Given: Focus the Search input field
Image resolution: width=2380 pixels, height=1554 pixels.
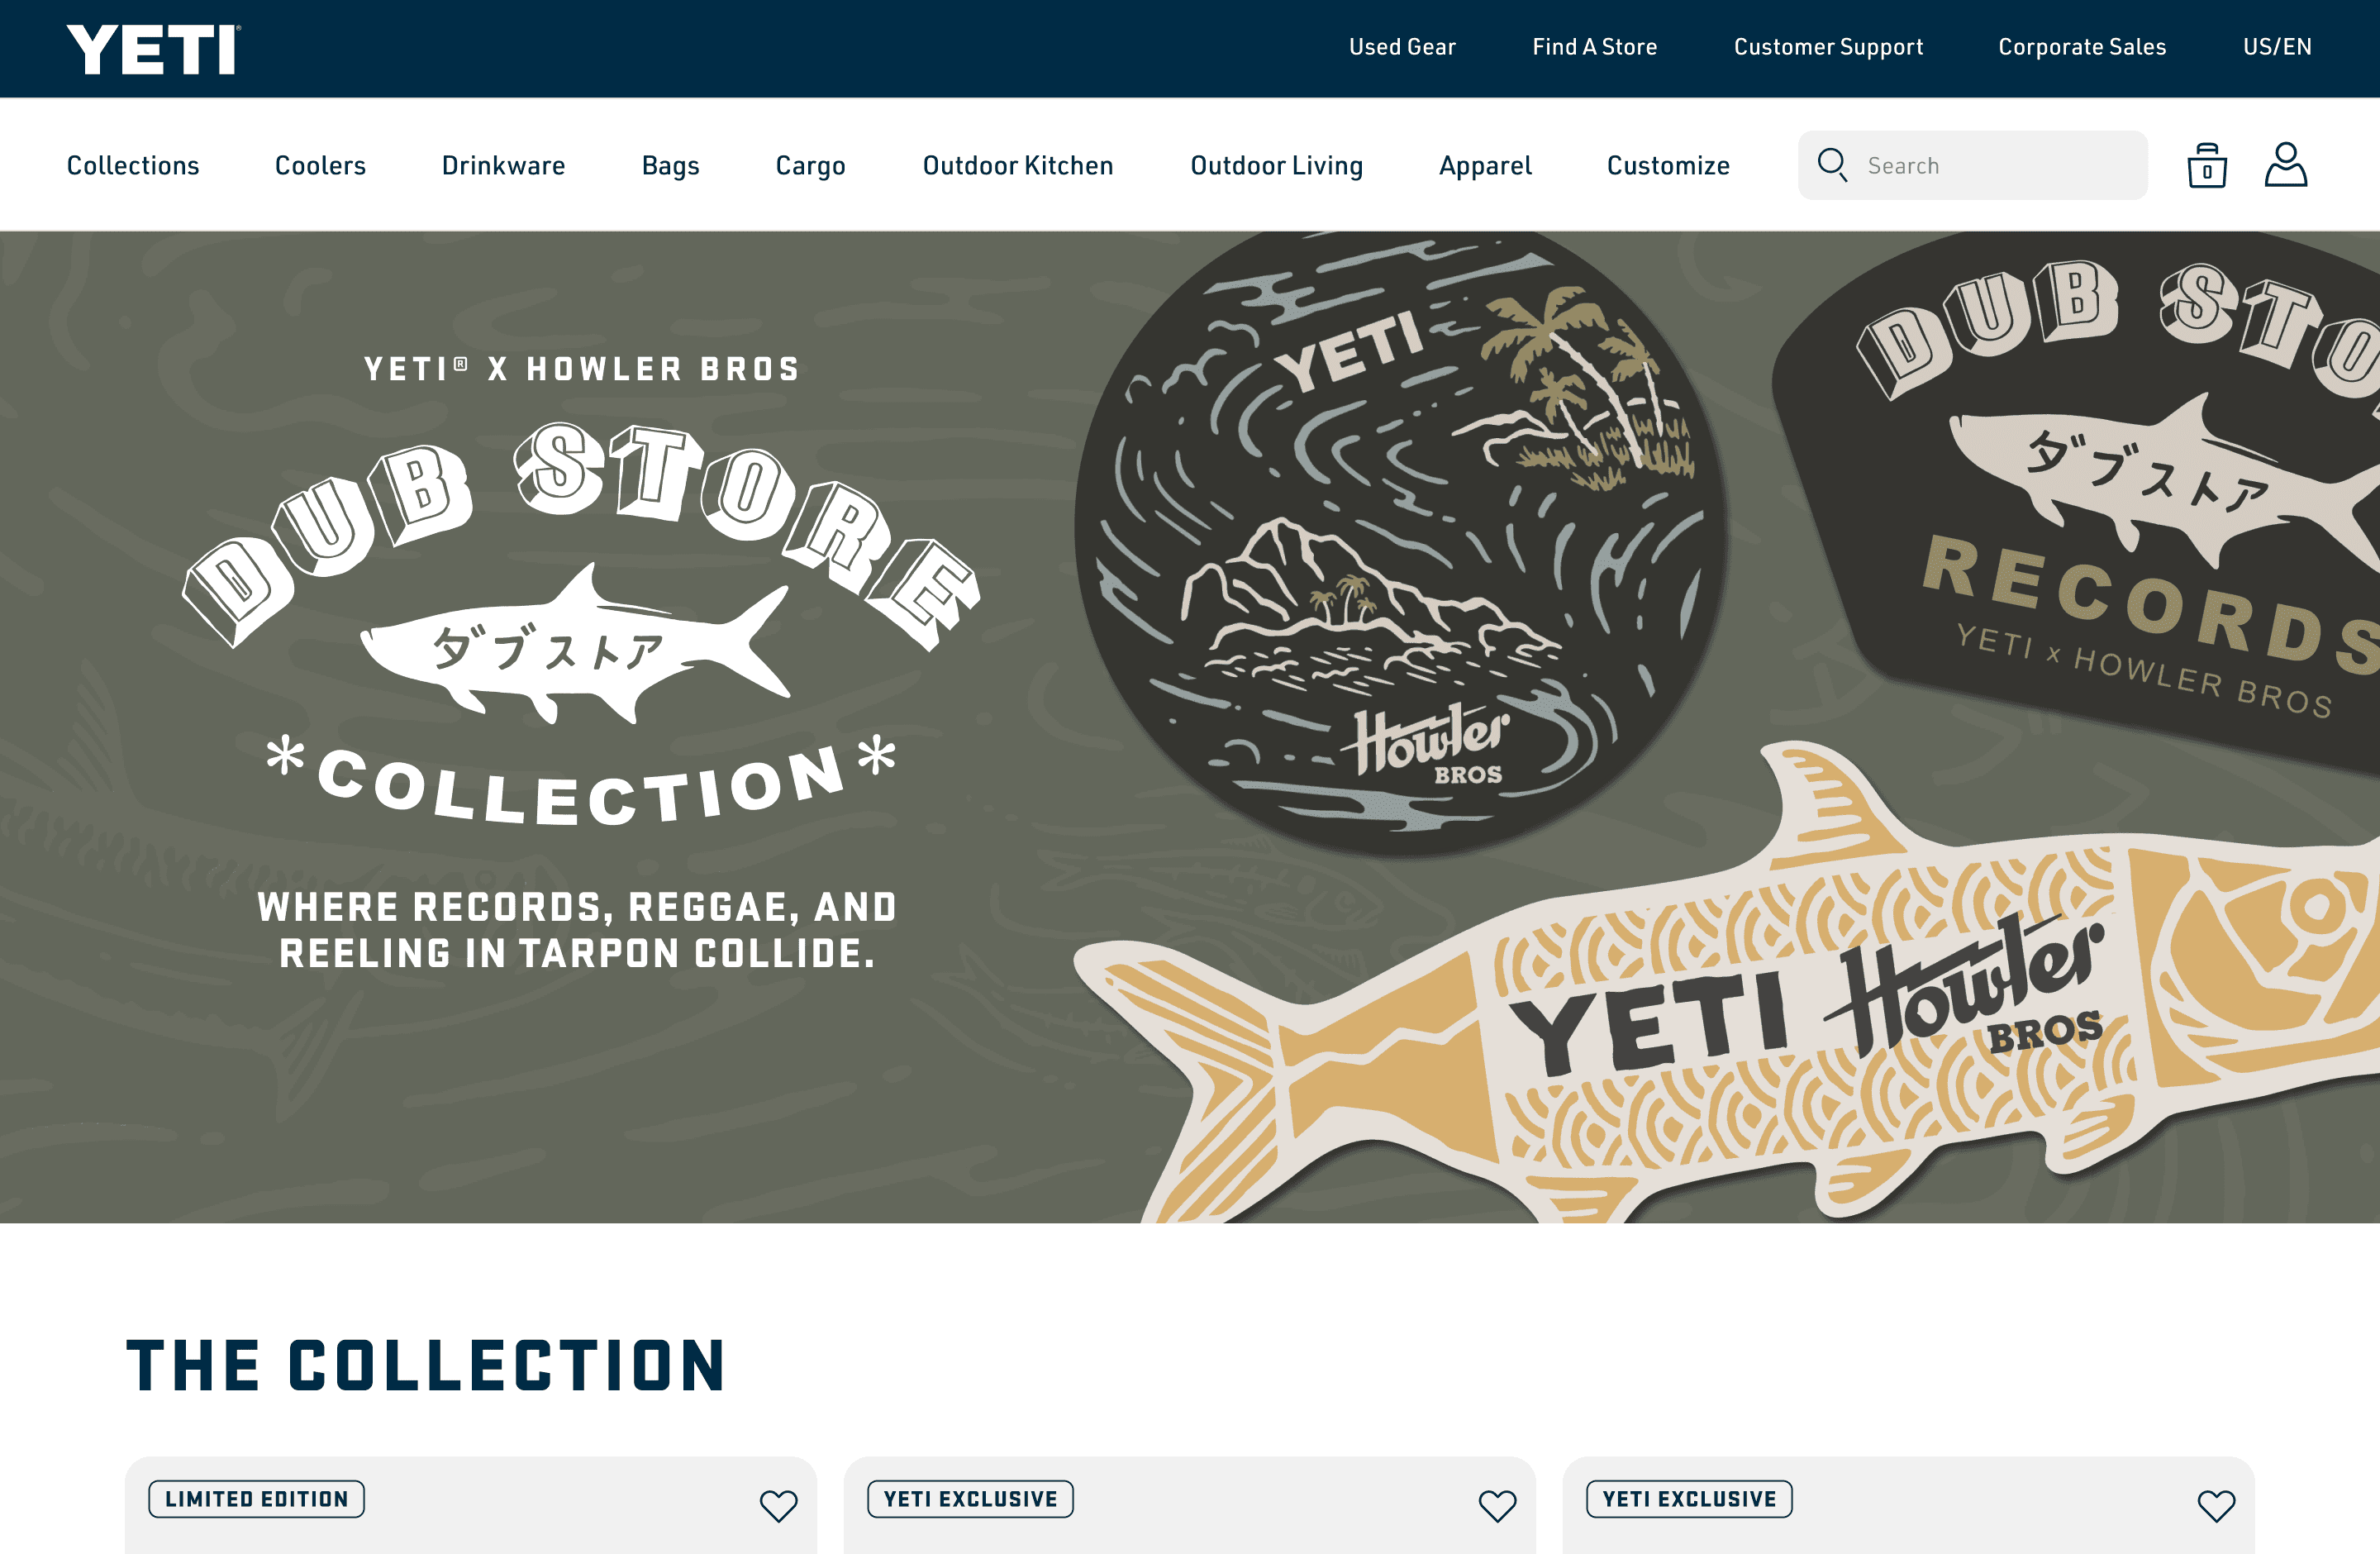Looking at the screenshot, I should click(x=1972, y=165).
